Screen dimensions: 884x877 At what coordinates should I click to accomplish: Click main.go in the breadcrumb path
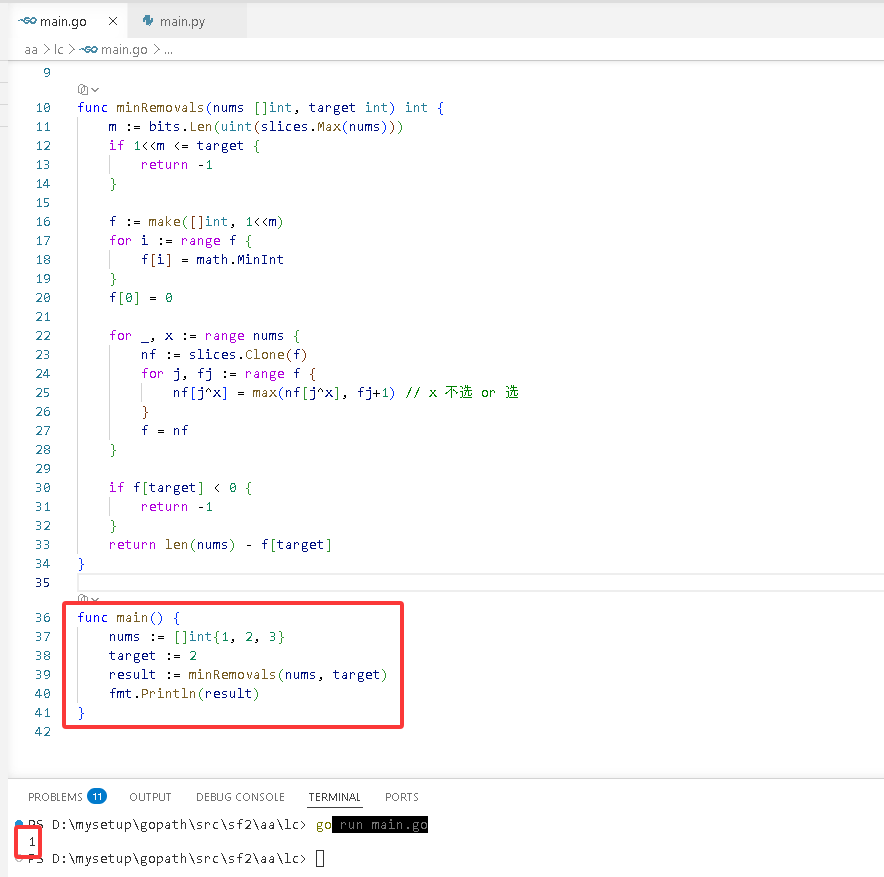coord(123,50)
